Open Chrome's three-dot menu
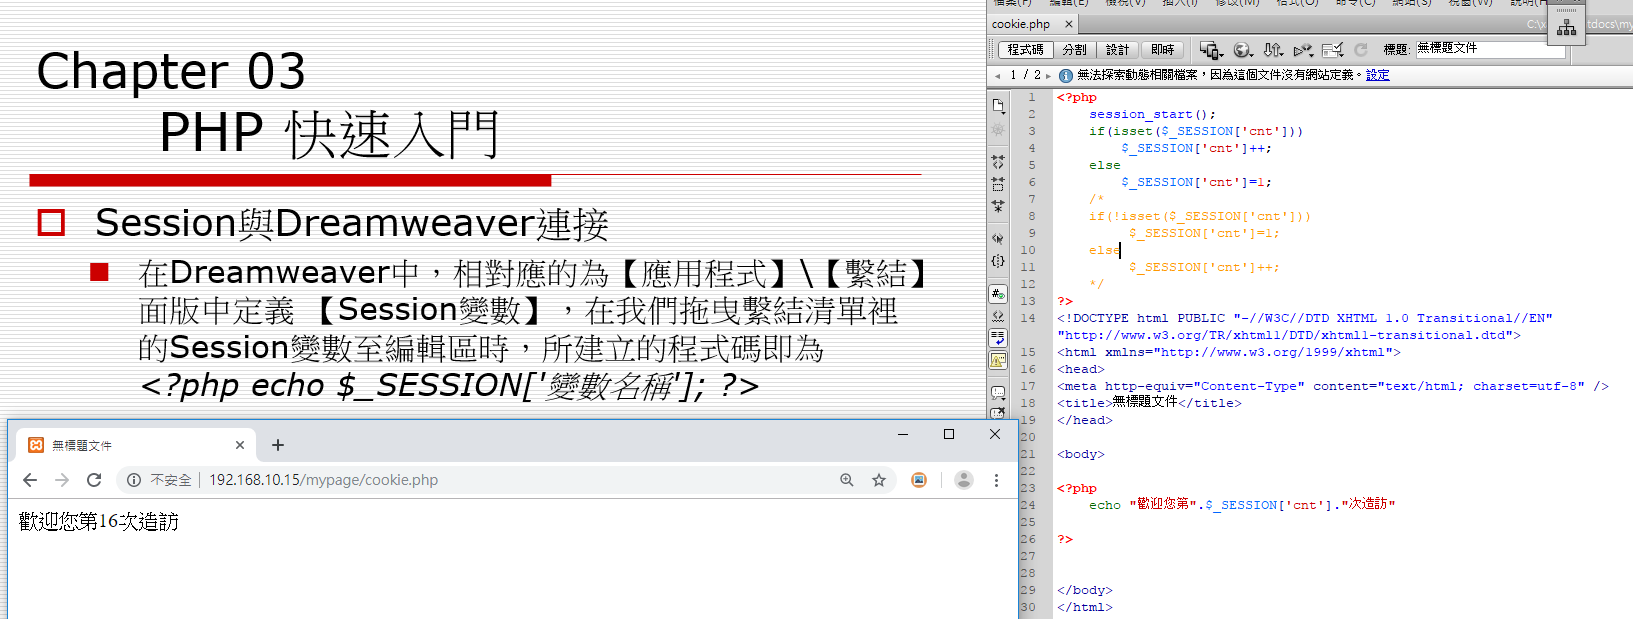Viewport: 1633px width, 619px height. point(996,480)
